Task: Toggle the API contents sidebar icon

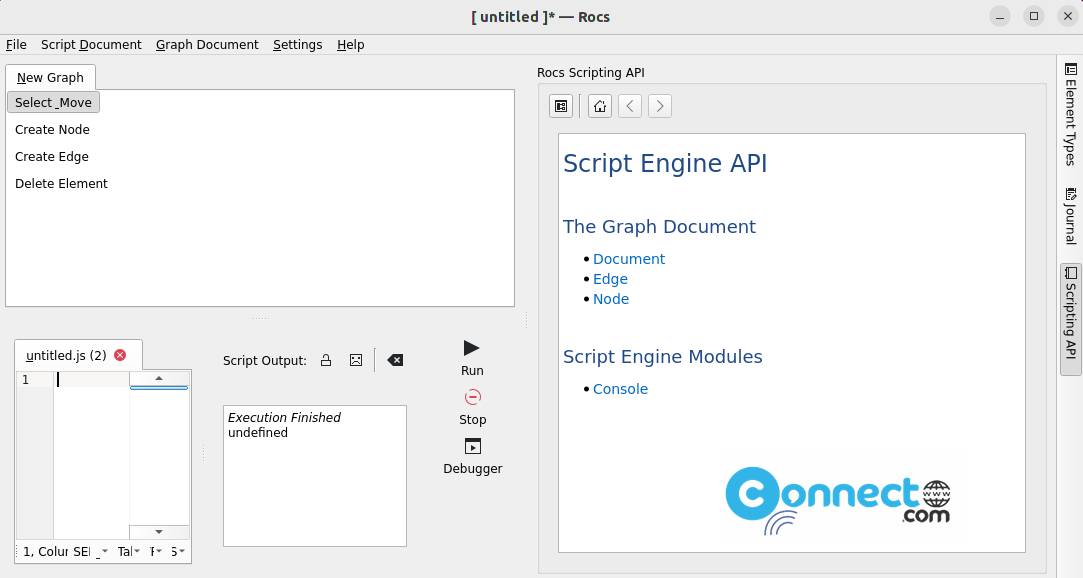Action: click(x=561, y=106)
